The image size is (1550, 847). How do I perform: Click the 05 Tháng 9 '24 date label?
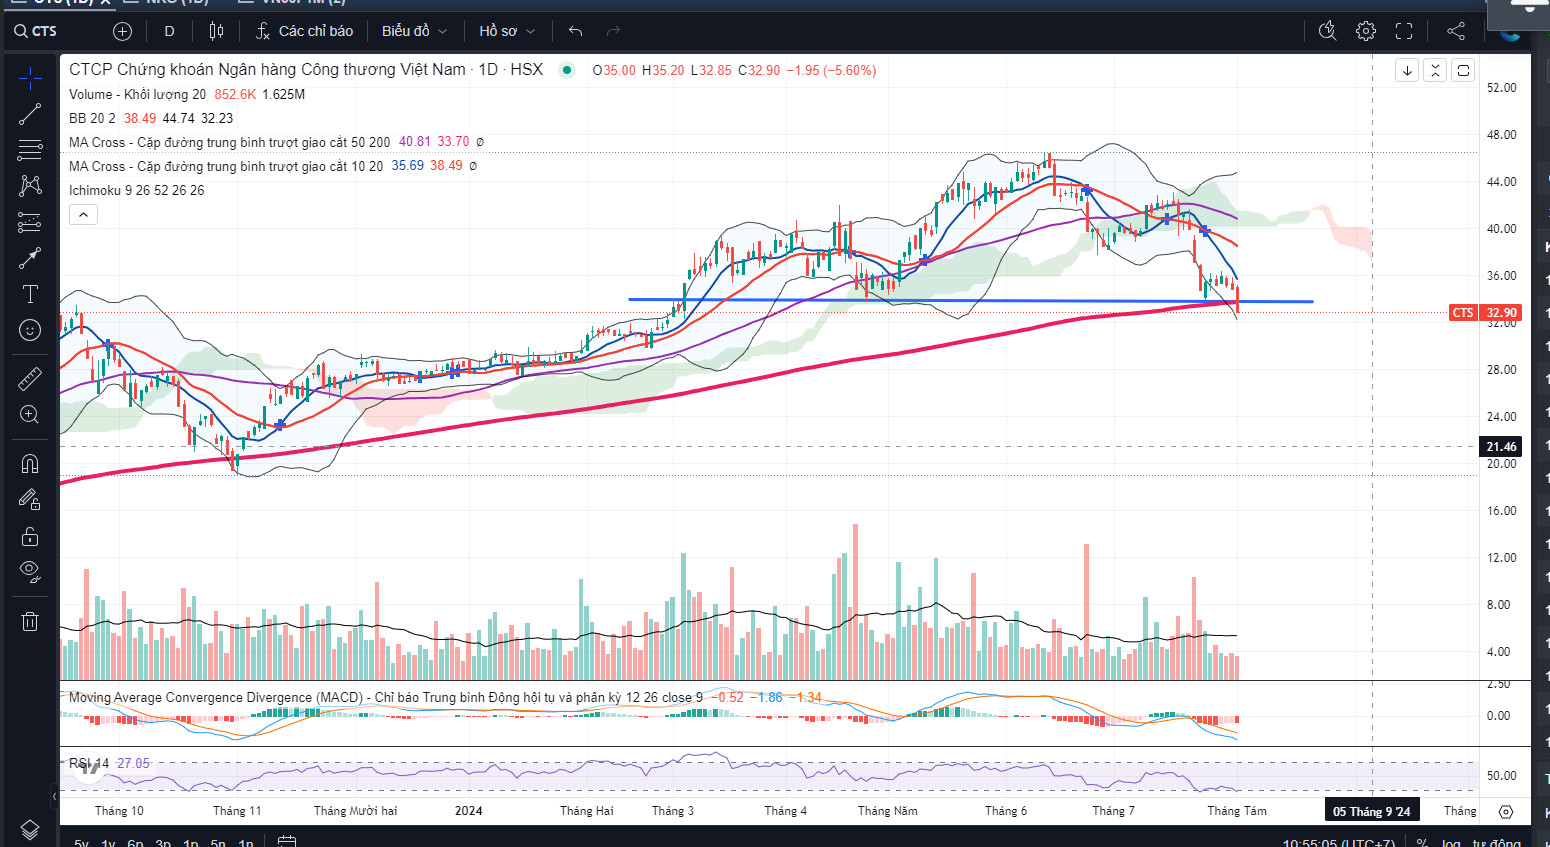tap(1372, 811)
